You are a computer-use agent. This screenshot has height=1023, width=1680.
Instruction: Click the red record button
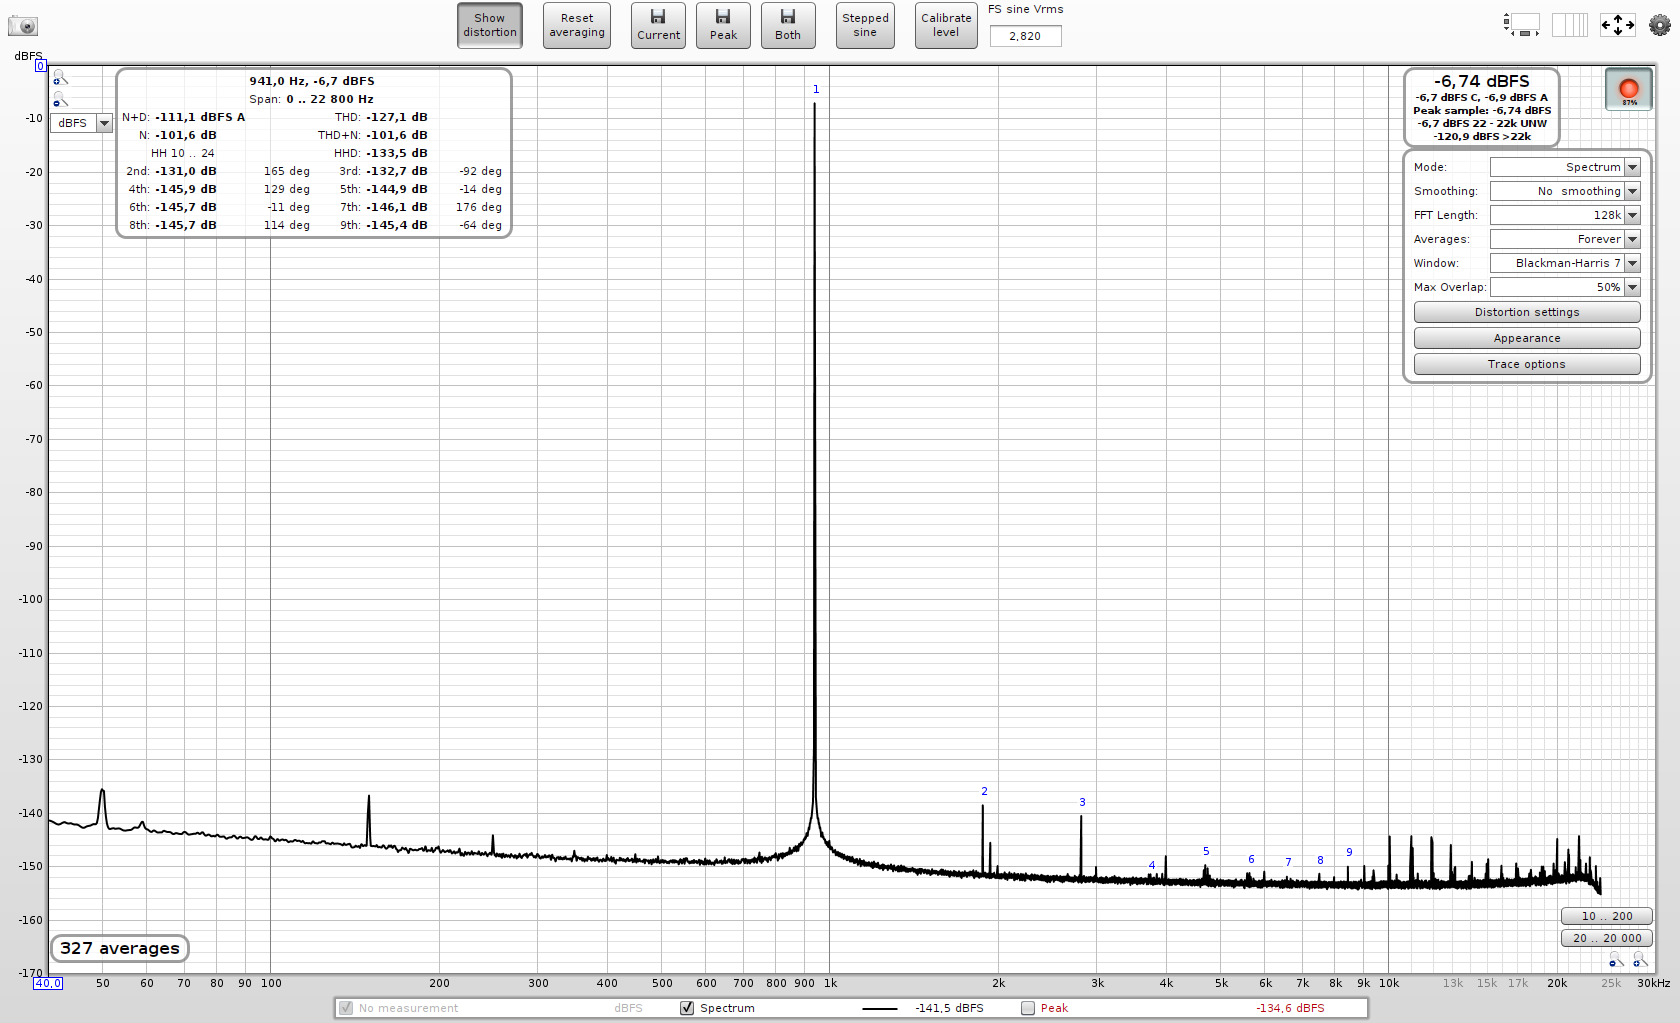click(x=1629, y=90)
